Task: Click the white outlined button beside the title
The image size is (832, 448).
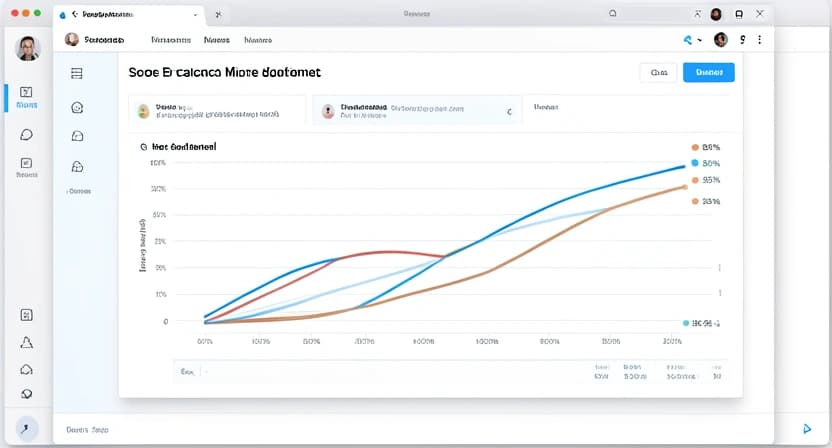Action: coord(658,72)
